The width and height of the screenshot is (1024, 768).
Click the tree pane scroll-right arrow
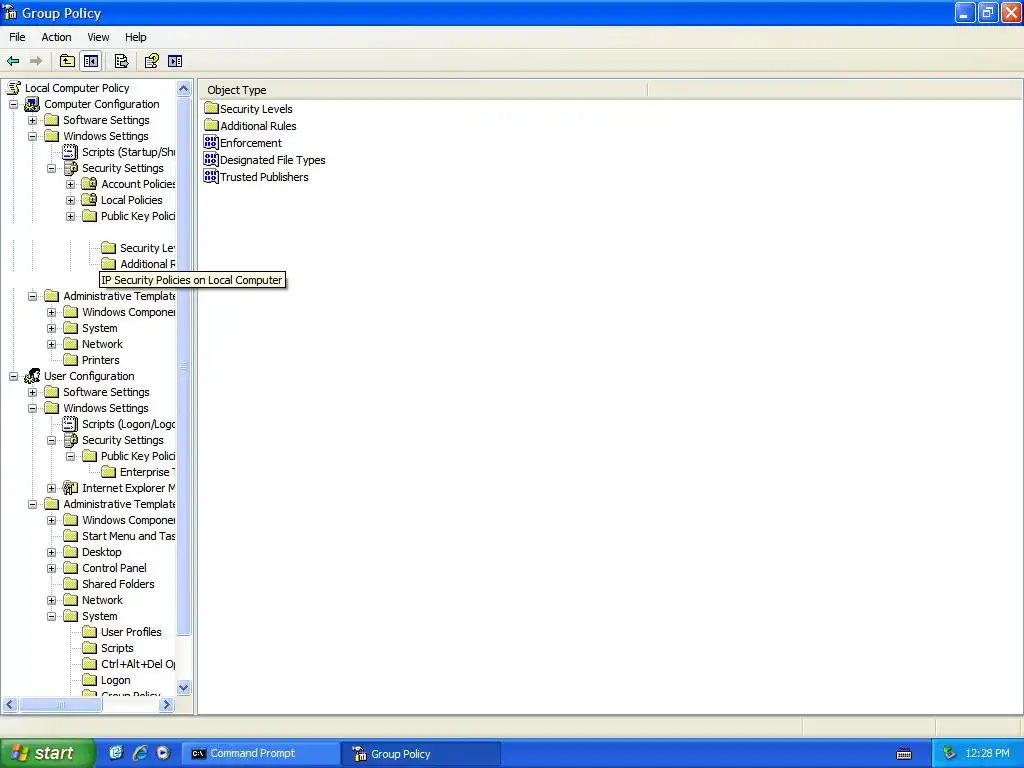167,705
